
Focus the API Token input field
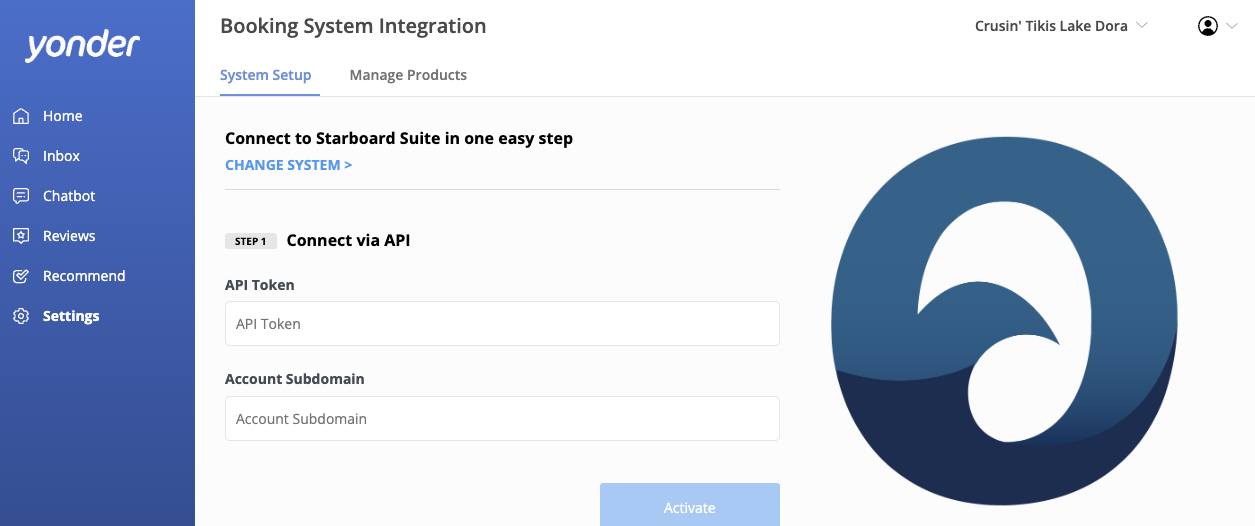(x=502, y=324)
